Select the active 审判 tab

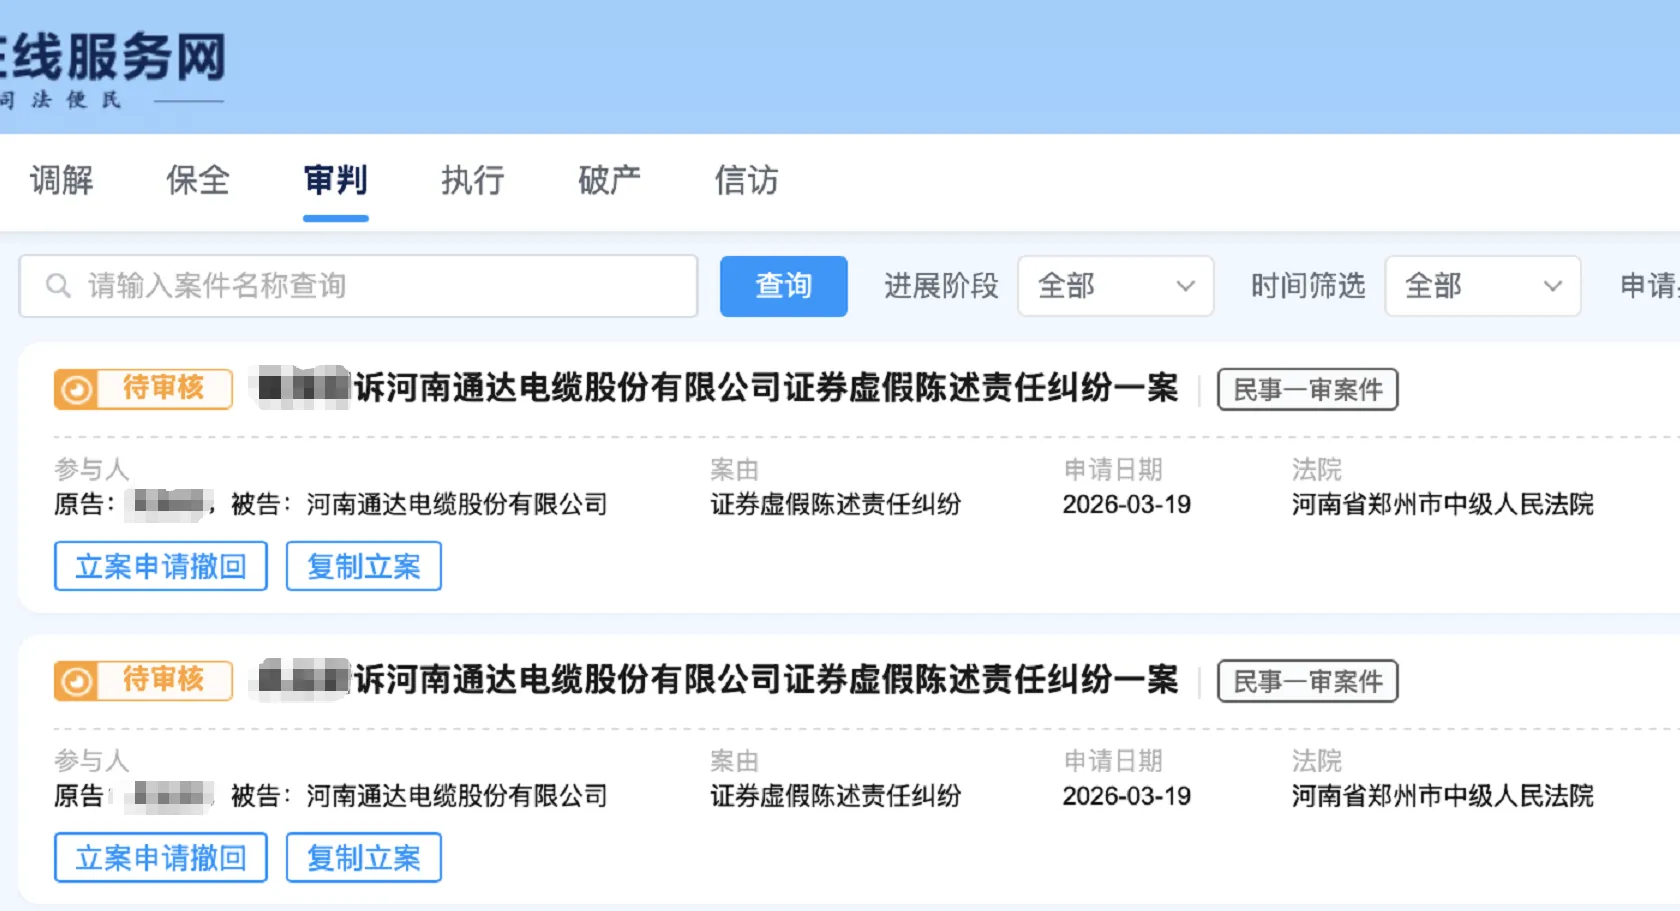point(335,181)
